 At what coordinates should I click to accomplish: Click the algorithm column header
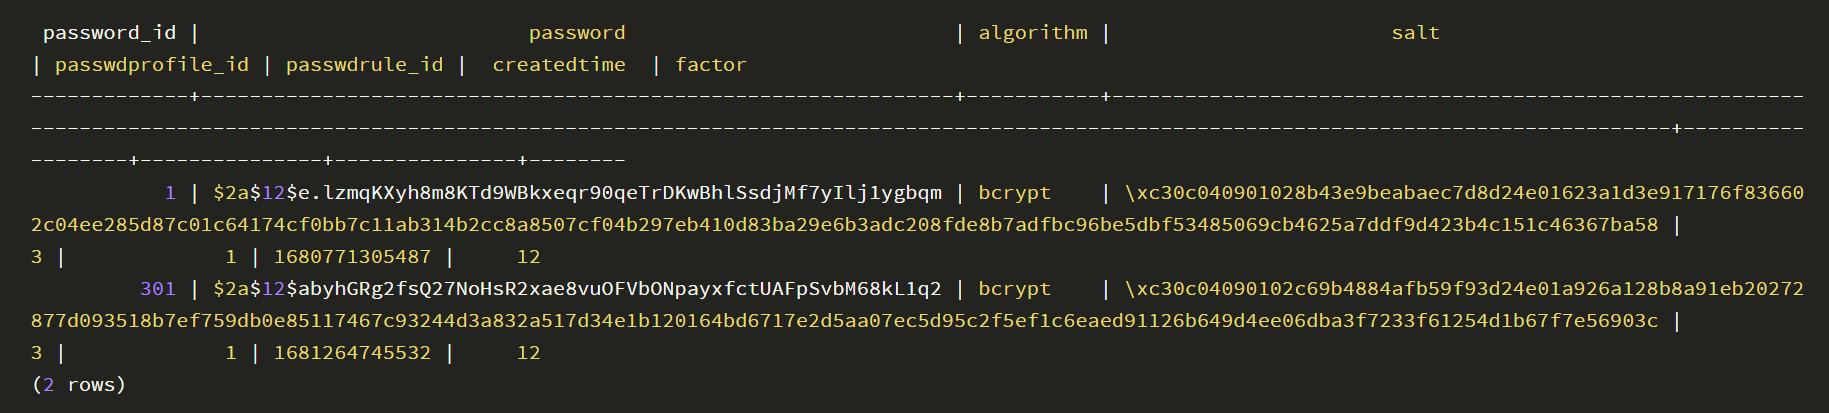coord(1033,33)
